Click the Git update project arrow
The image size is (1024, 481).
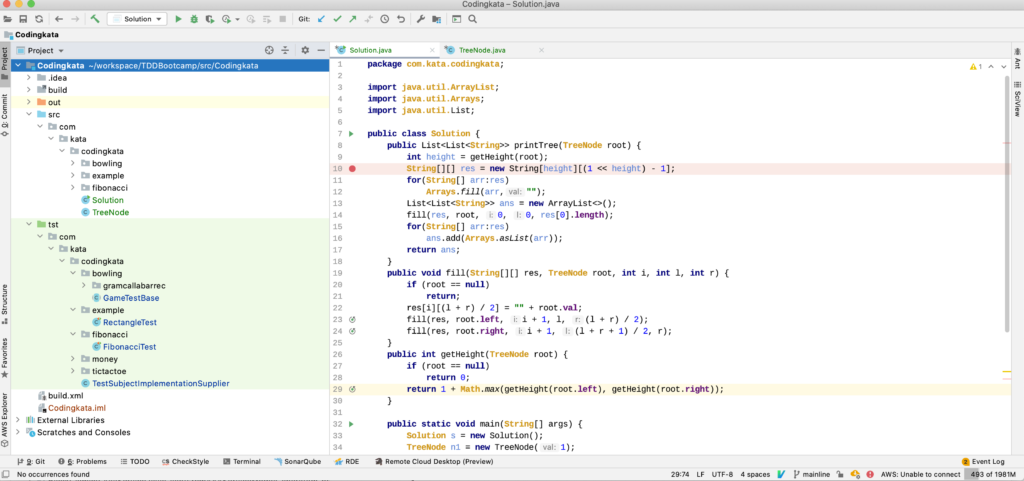click(321, 20)
